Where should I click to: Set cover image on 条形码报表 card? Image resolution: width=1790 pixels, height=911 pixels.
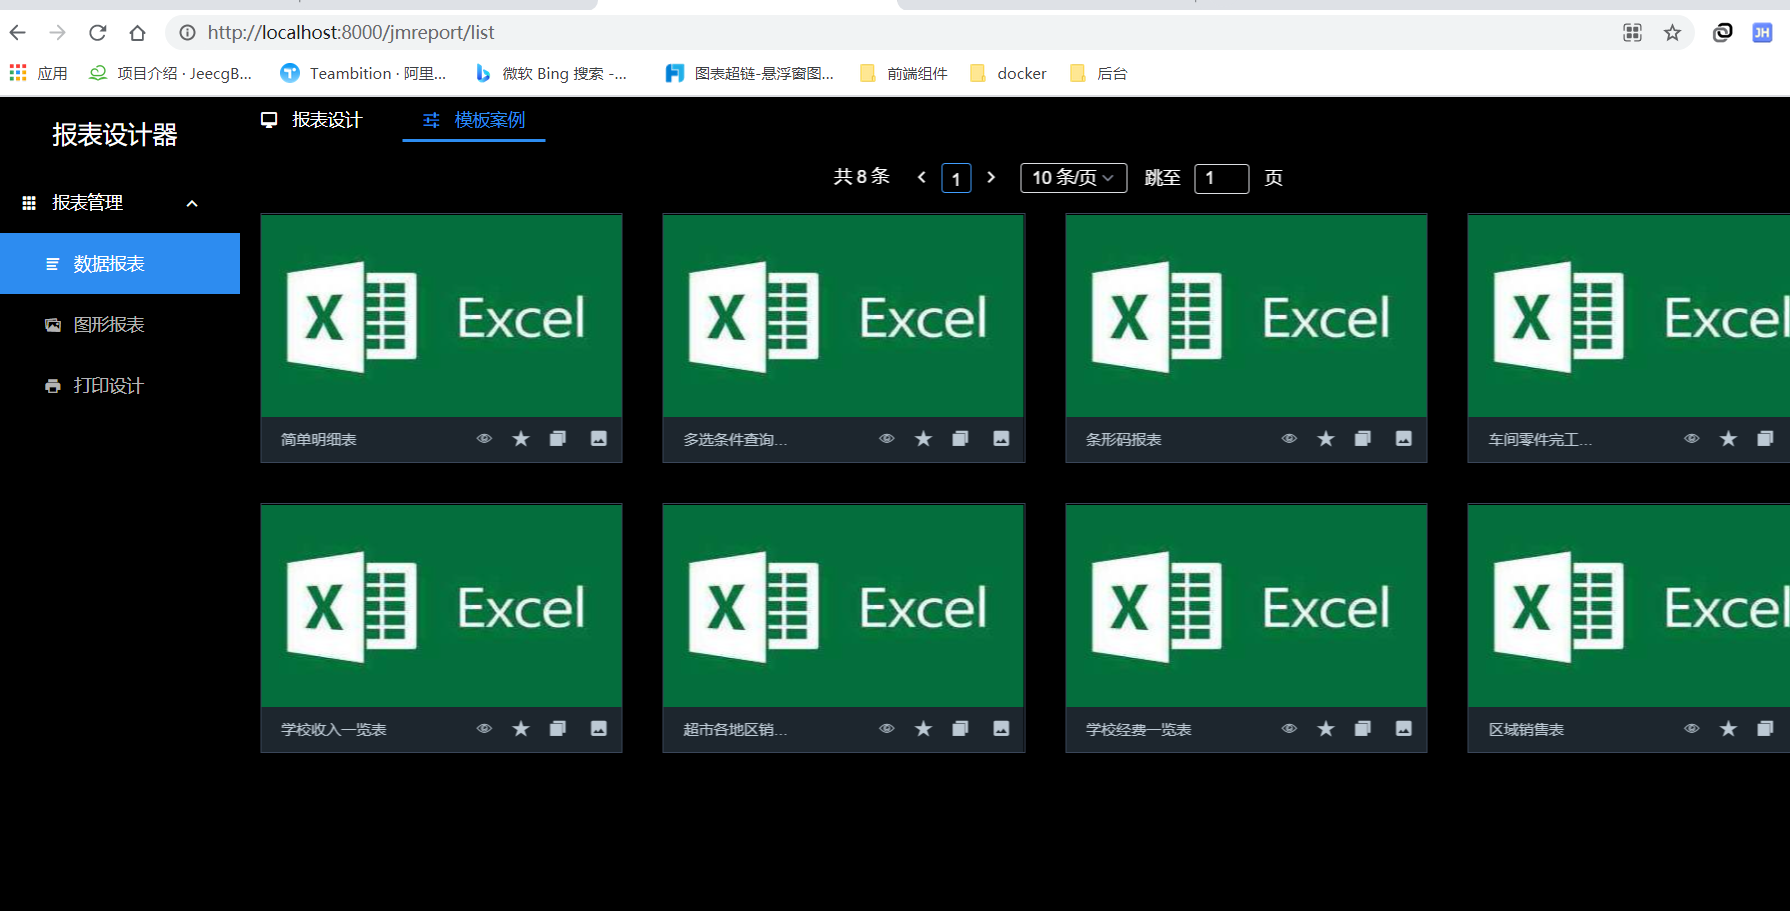click(1404, 439)
